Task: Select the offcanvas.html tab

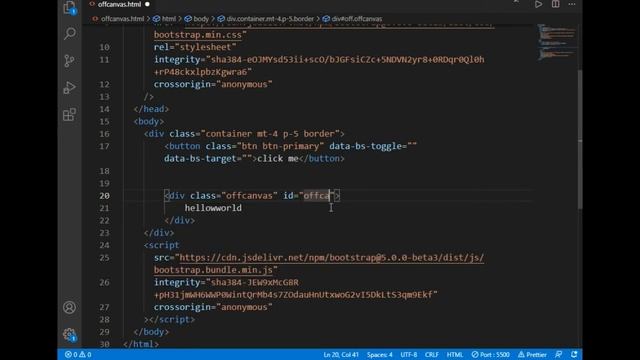Action: pos(119,4)
